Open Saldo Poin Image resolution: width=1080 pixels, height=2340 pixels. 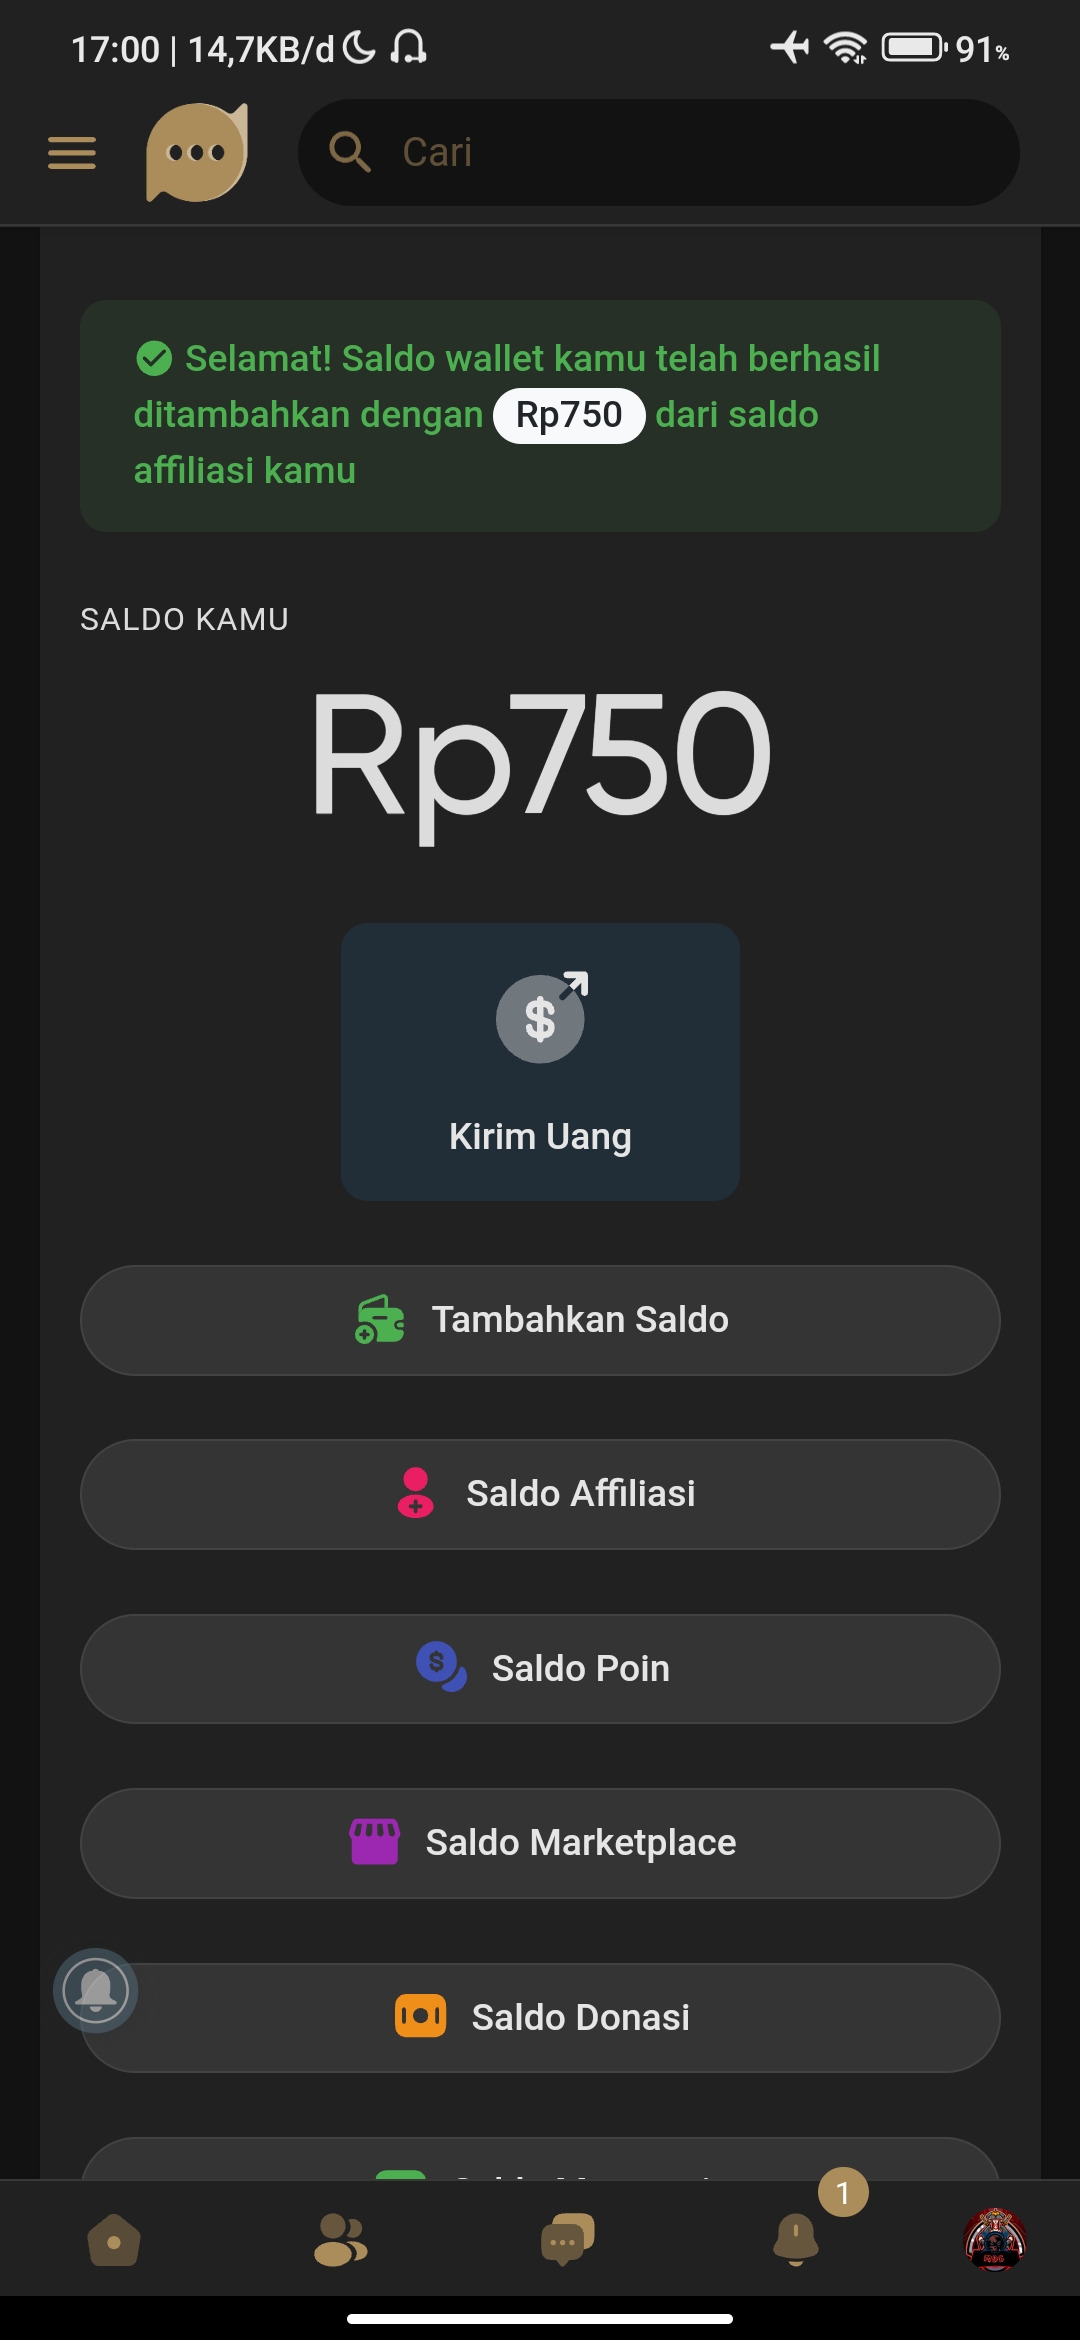coord(540,1668)
